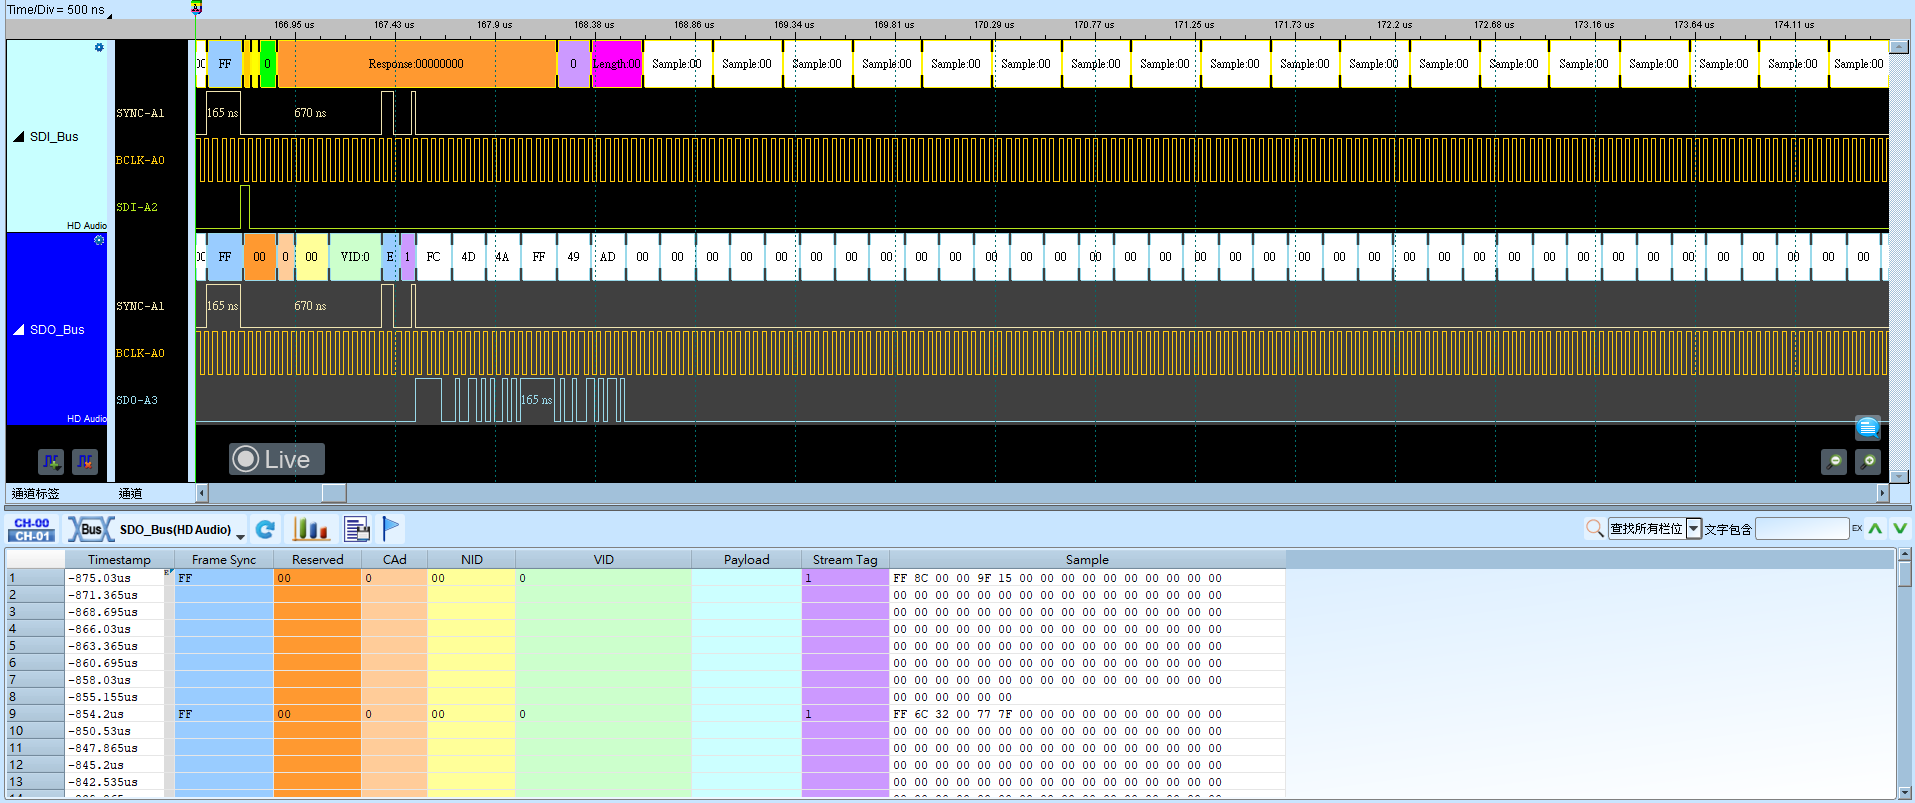Click the add channel waveform icon
The image size is (1915, 803).
click(x=51, y=461)
